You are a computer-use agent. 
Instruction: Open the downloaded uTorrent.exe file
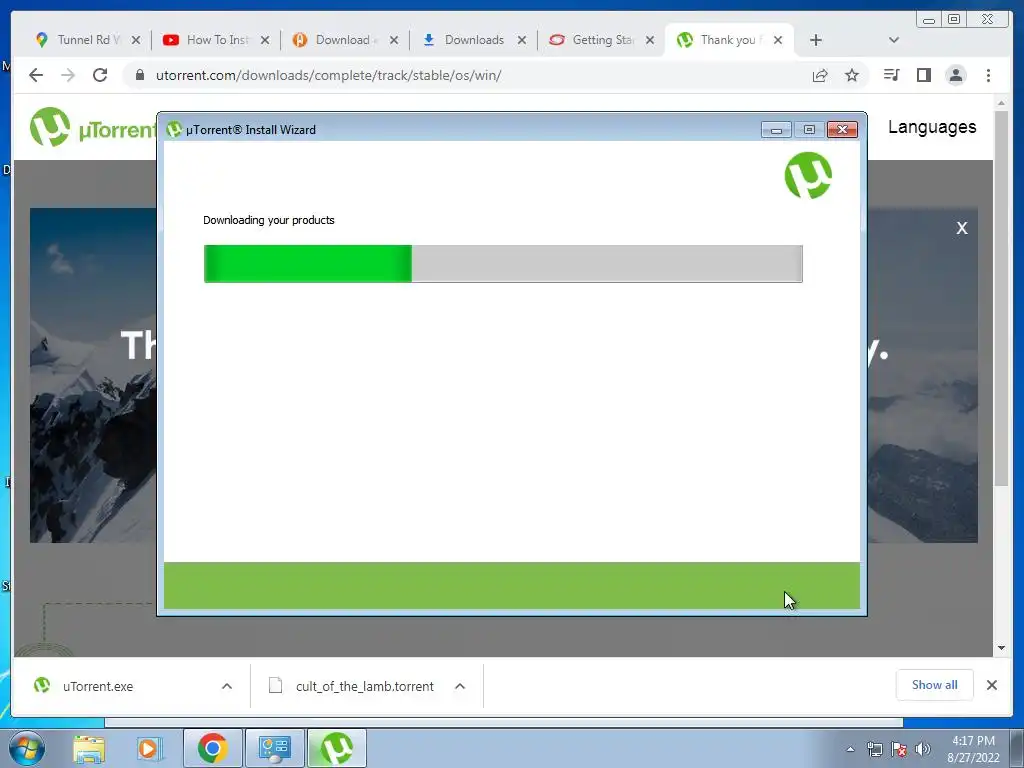pos(98,686)
